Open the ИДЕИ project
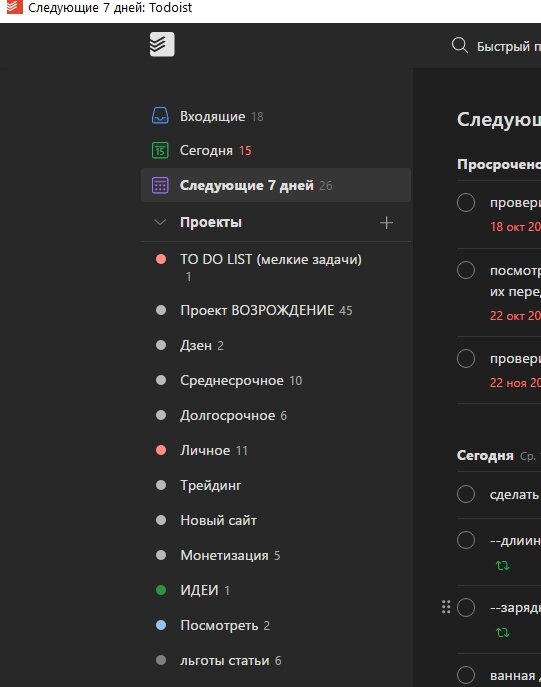 [x=276, y=590]
